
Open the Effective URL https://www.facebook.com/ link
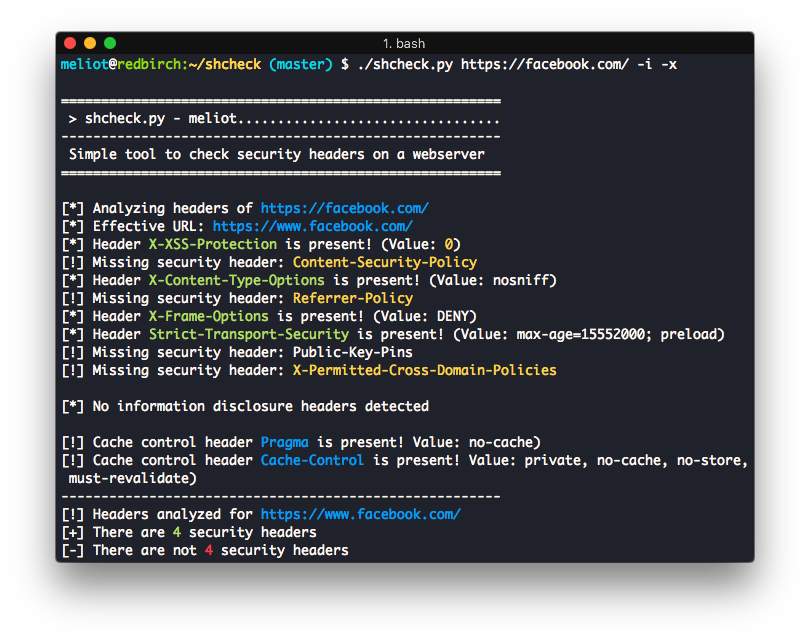313,226
